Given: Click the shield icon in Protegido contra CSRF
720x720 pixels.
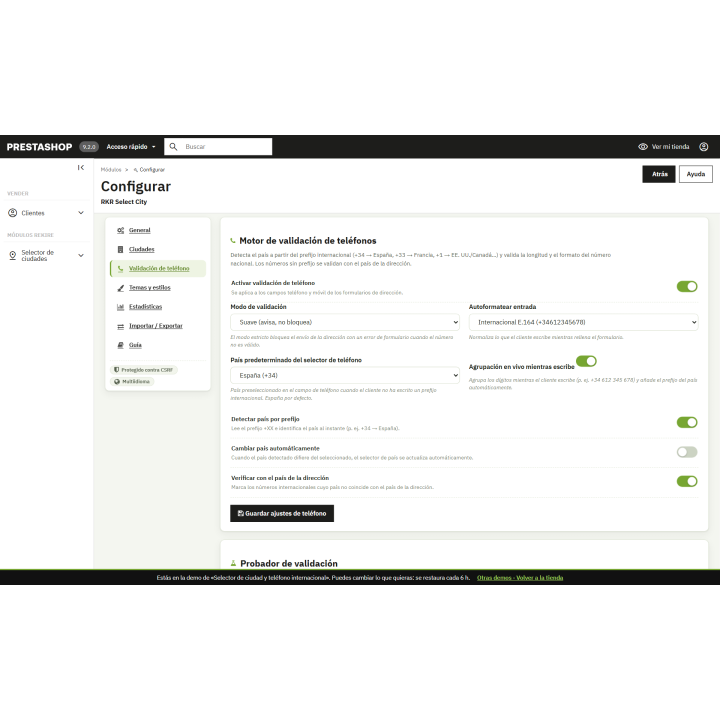Looking at the screenshot, I should tap(117, 370).
